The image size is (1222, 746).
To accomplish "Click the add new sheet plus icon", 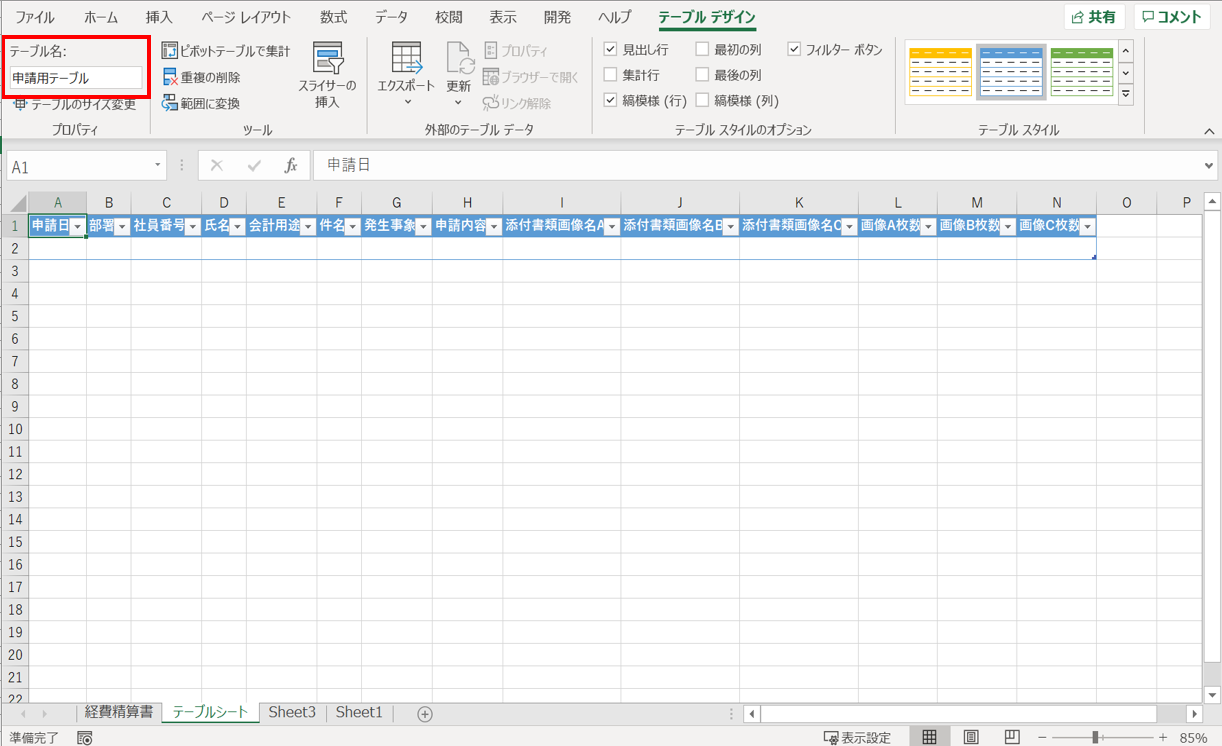I will (425, 713).
